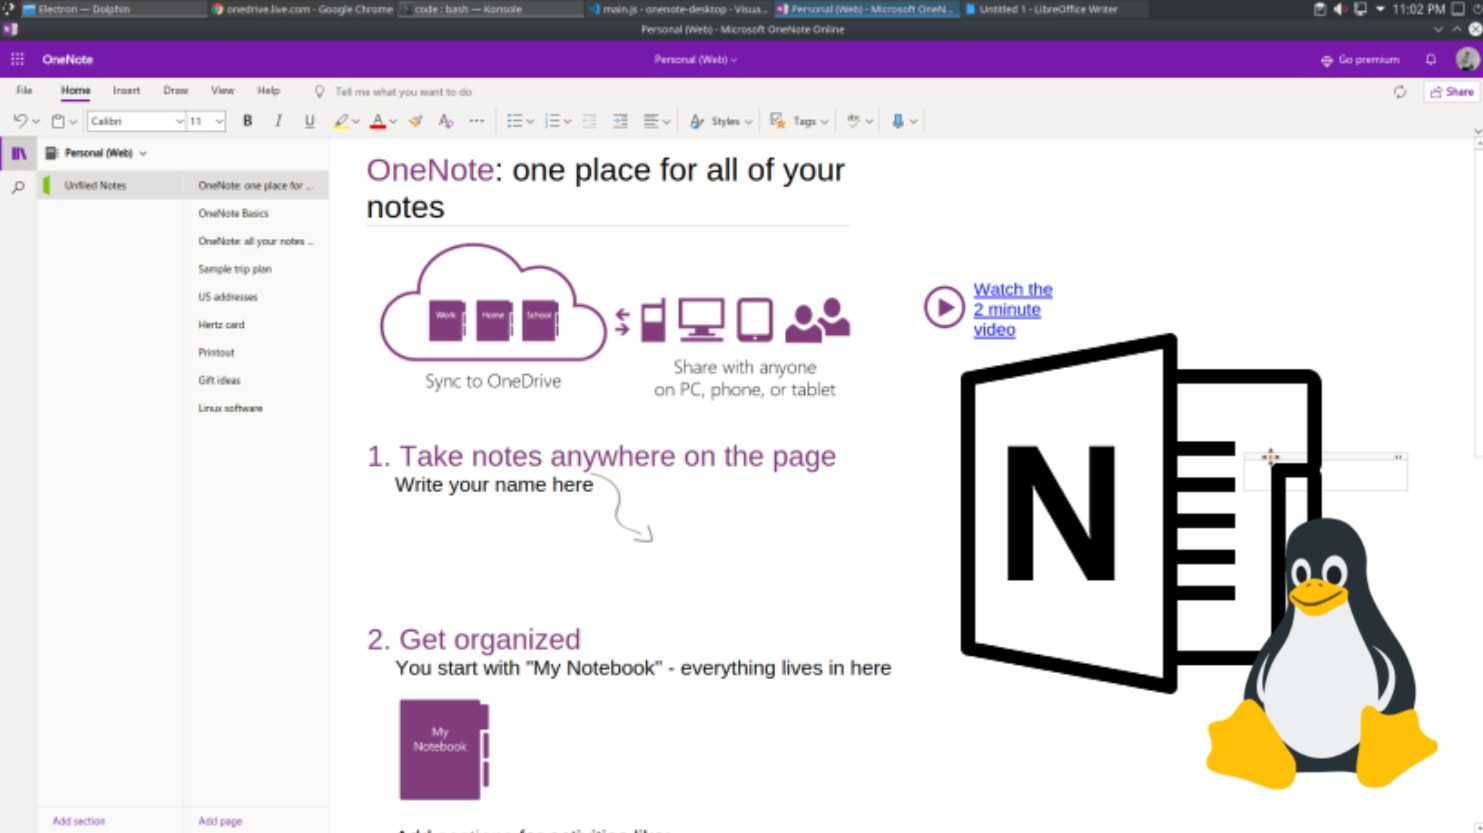This screenshot has height=833, width=1483.
Task: Click the bulleted list icon
Action: (x=514, y=121)
